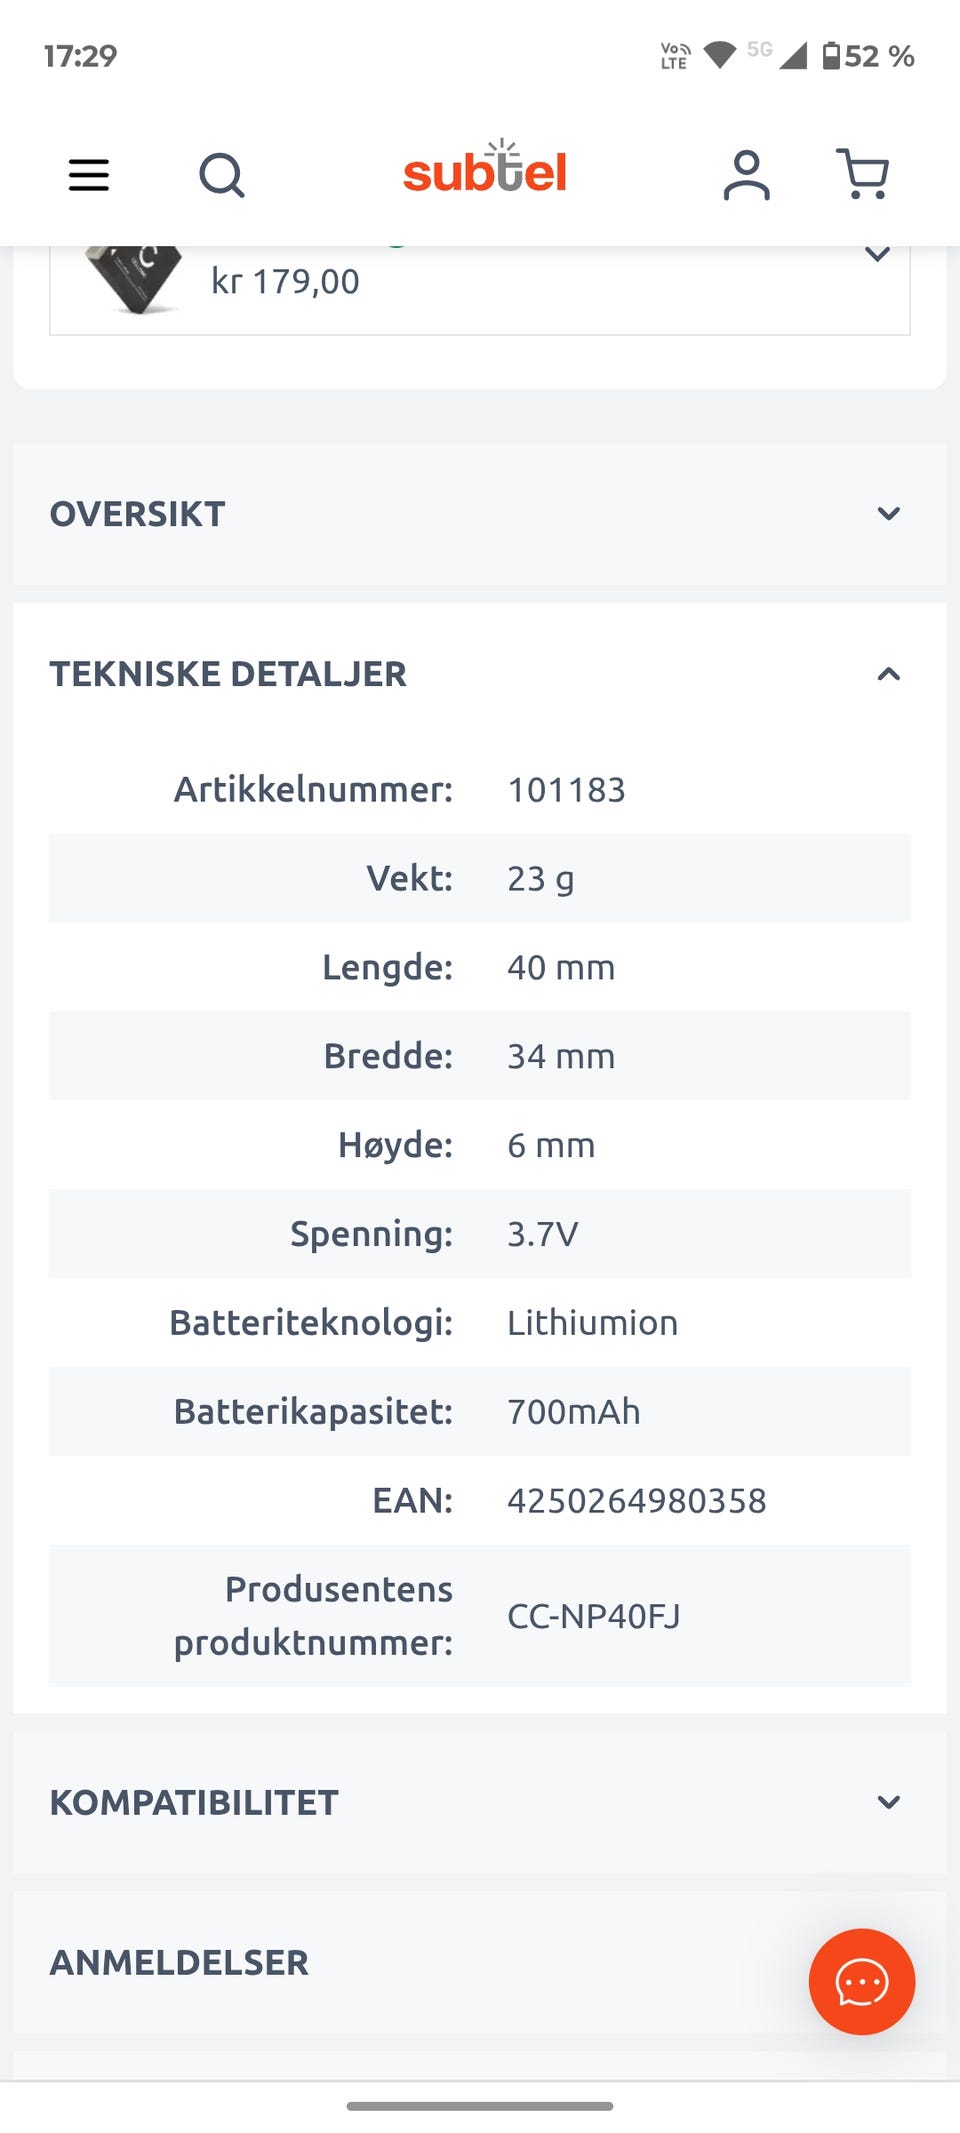The image size is (960, 2133).
Task: Tap the Wi-Fi status icon
Action: coord(719,55)
